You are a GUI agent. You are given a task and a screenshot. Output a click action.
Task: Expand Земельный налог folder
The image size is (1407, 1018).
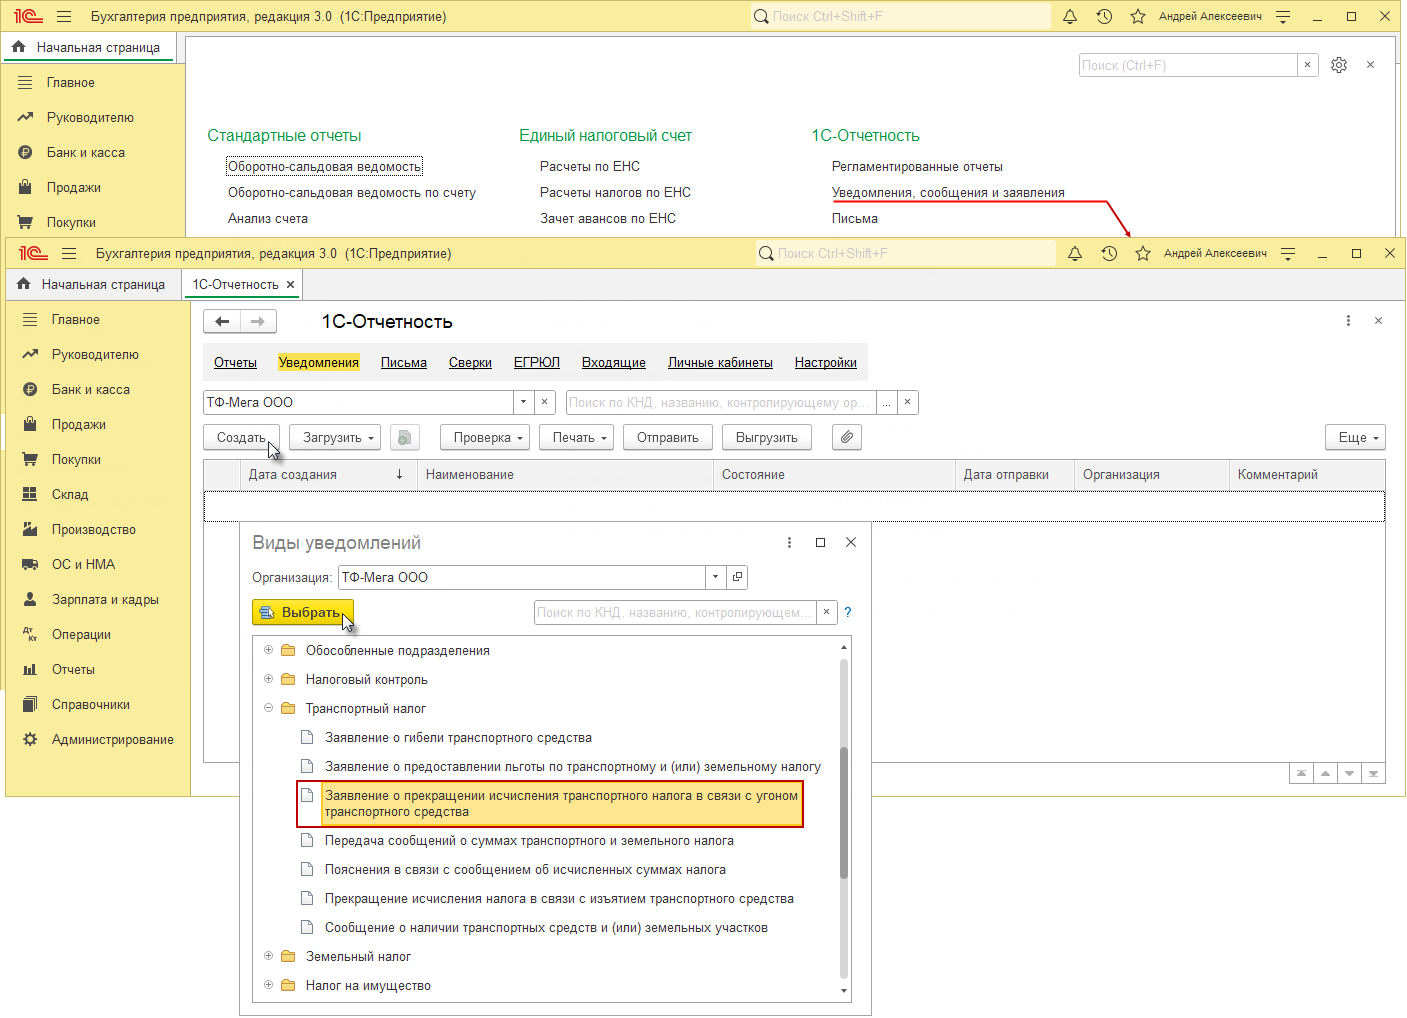point(268,956)
